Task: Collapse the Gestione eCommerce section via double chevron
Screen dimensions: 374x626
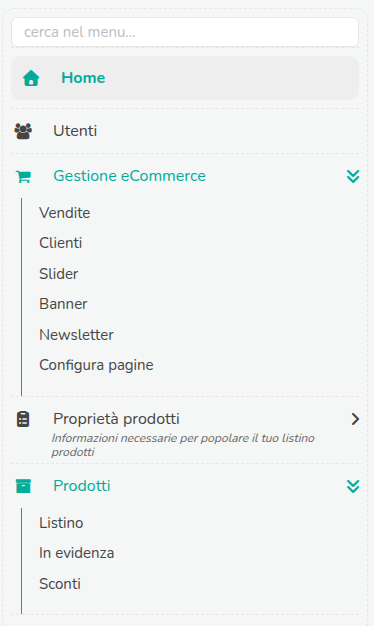Action: click(x=353, y=176)
